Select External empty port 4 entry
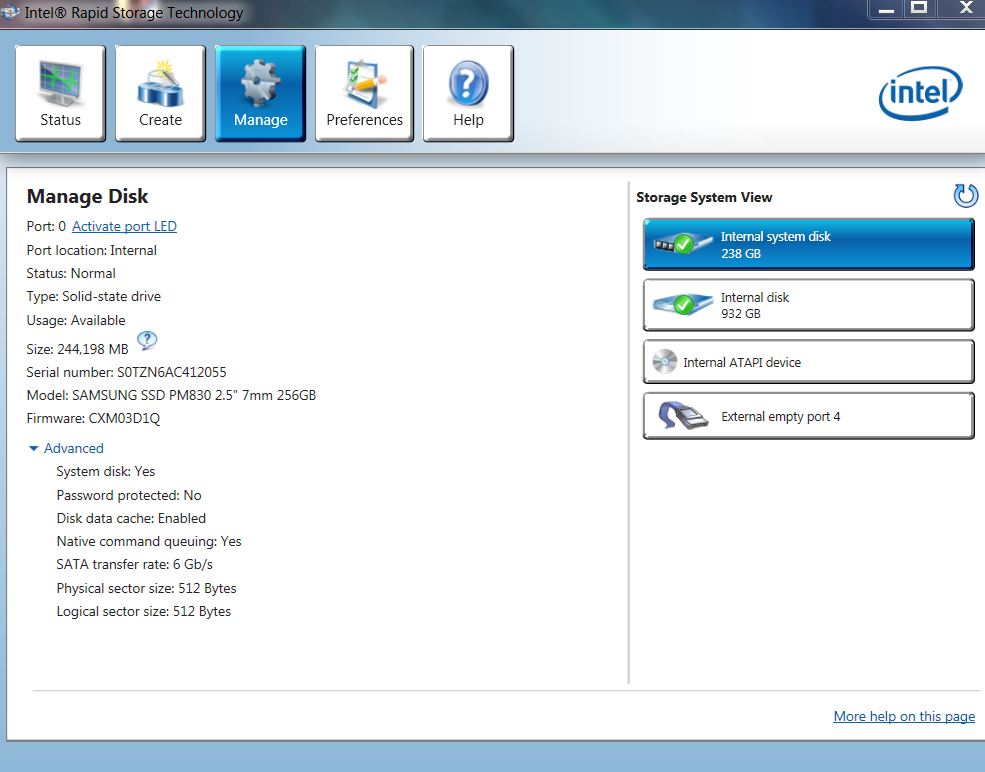The image size is (985, 772). 808,416
